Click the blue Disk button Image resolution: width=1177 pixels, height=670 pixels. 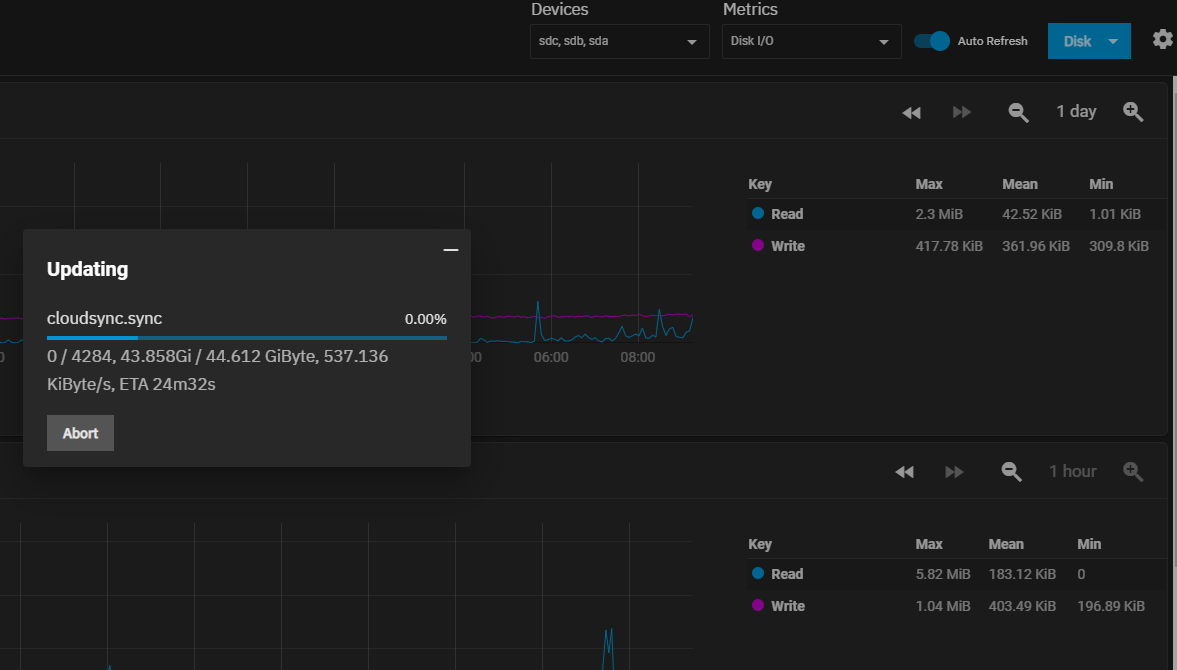(x=1077, y=41)
